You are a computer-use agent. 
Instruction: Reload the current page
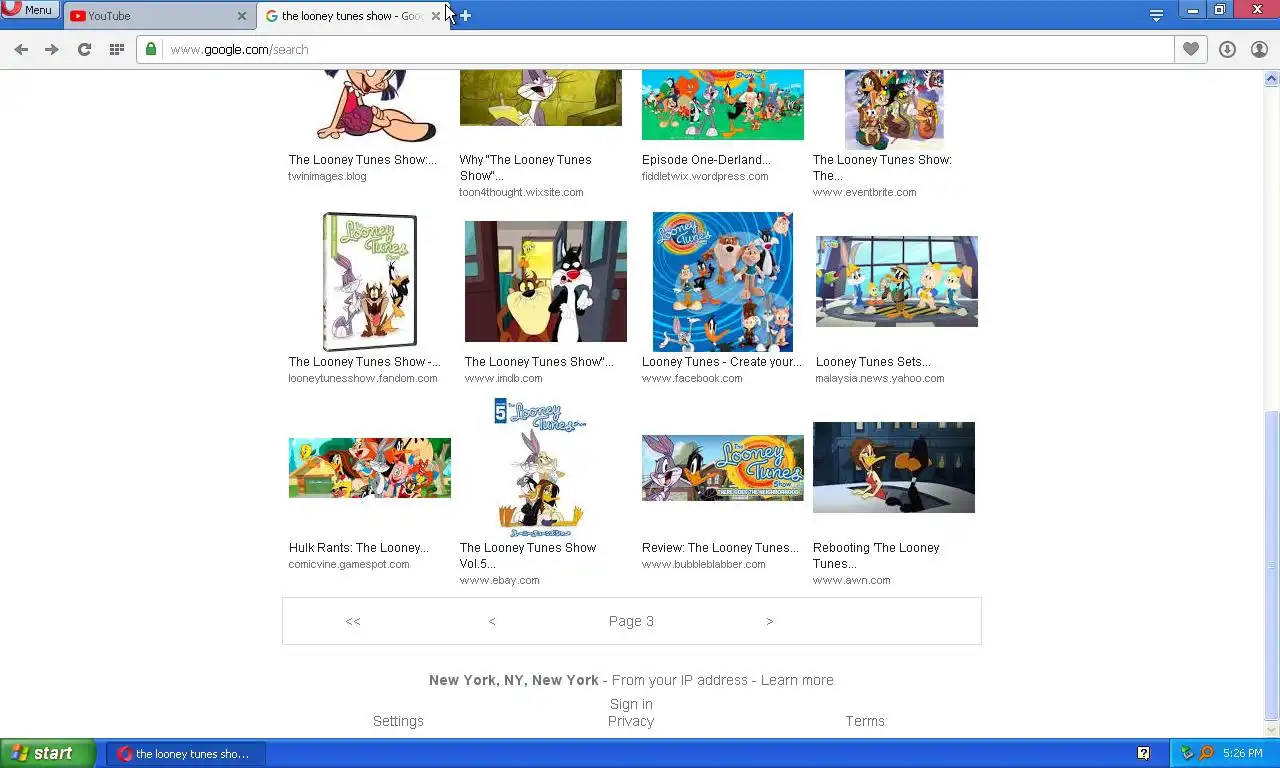(x=84, y=49)
